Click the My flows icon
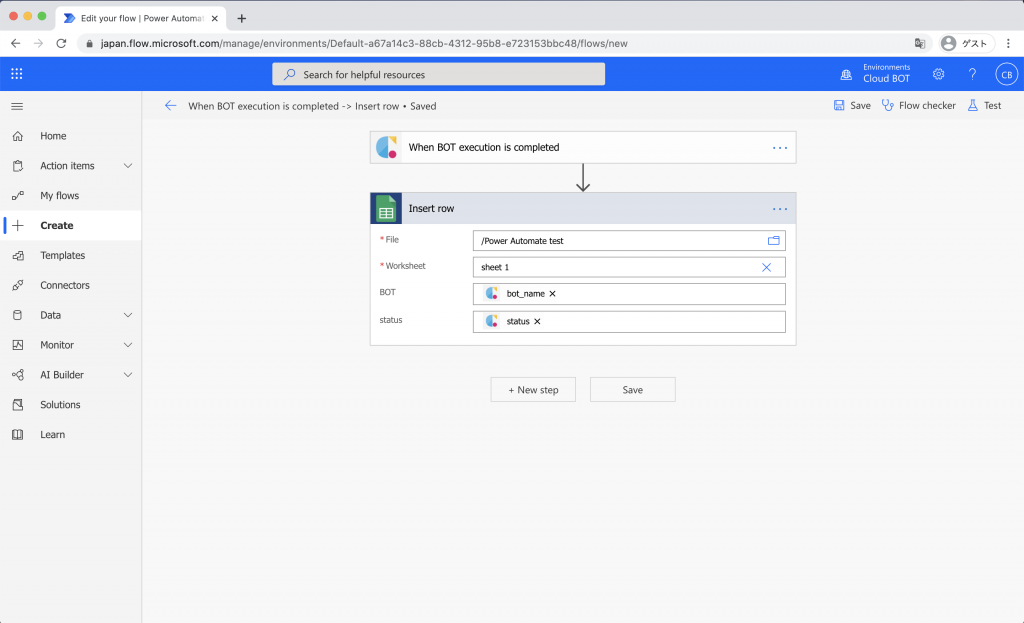 coord(18,195)
